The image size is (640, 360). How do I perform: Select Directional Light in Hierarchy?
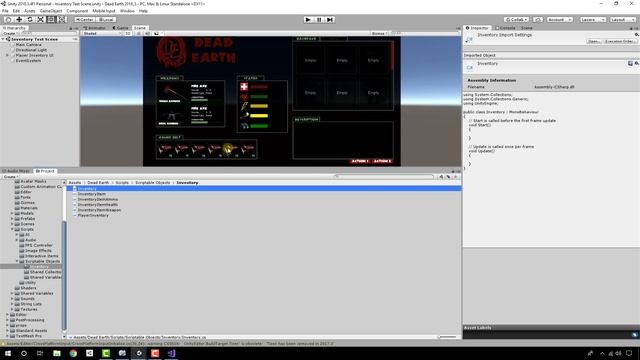coord(31,50)
